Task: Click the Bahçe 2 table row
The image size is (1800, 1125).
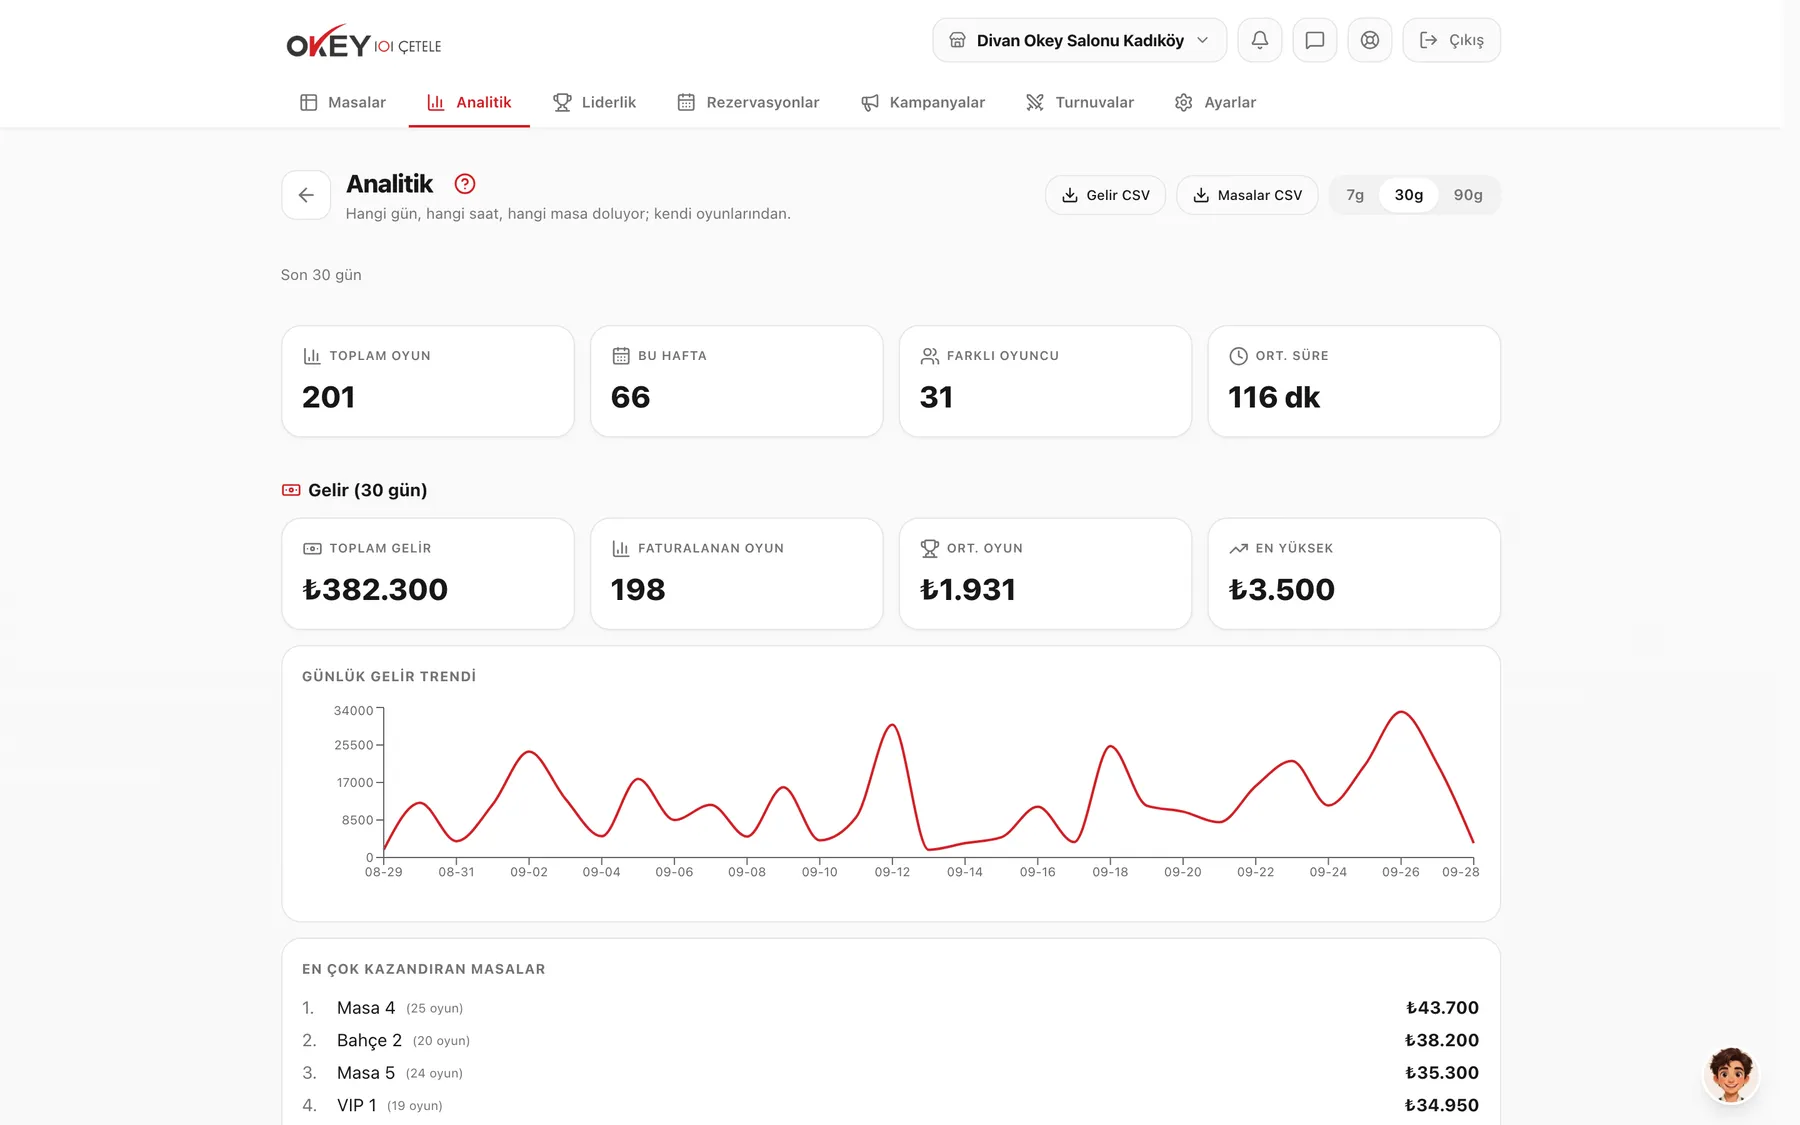Action: tap(890, 1041)
